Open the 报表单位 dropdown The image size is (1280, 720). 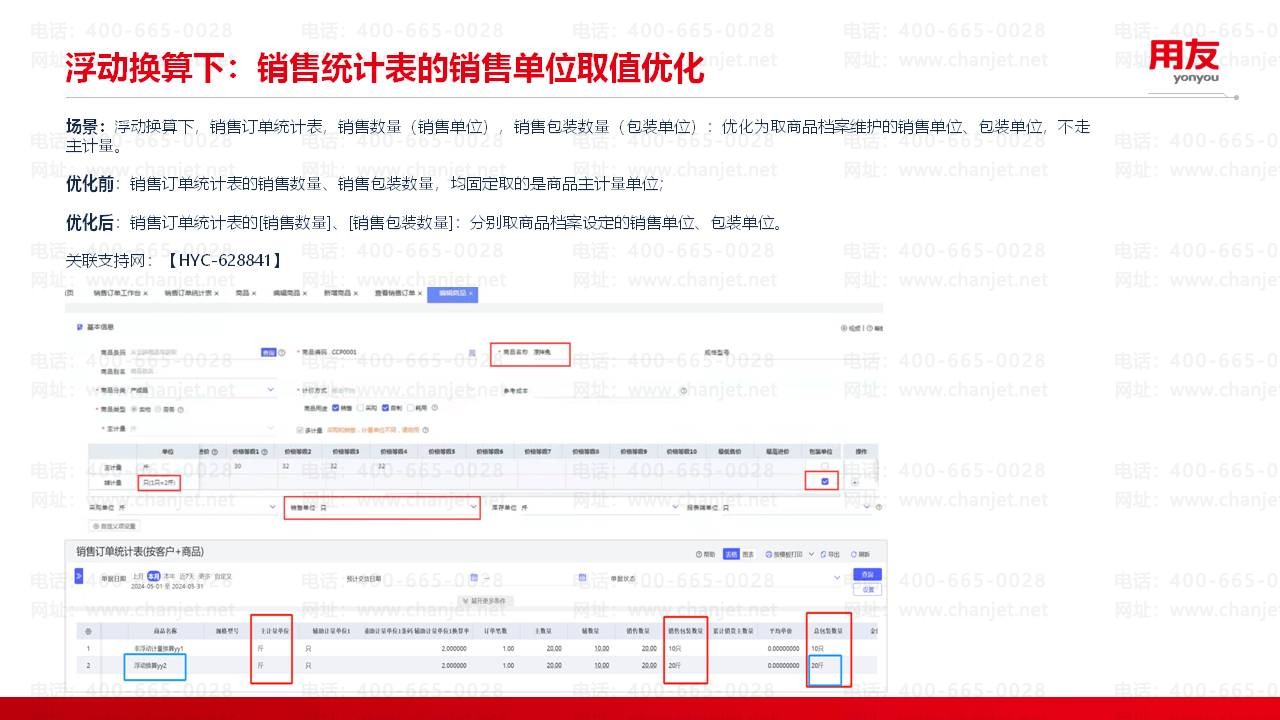(x=867, y=507)
